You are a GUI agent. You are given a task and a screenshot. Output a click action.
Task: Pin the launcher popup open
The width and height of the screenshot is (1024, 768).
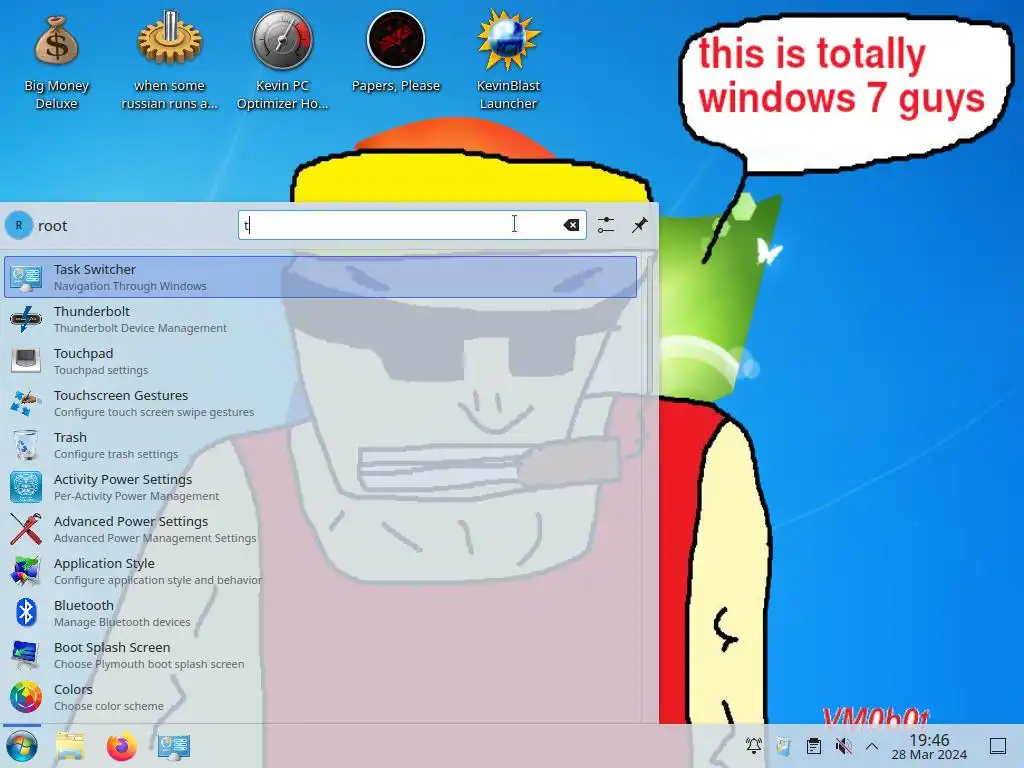(x=639, y=225)
